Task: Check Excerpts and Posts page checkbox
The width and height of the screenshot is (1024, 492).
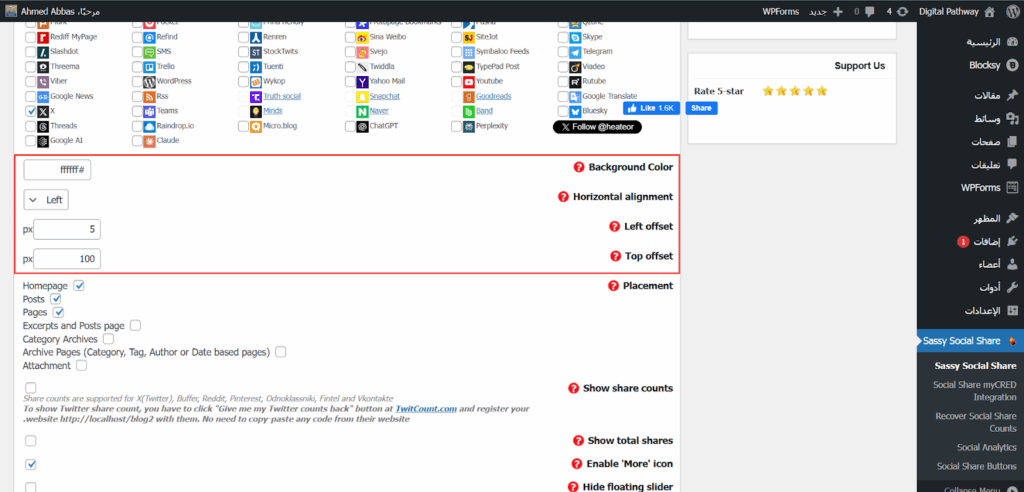Action: (x=135, y=325)
